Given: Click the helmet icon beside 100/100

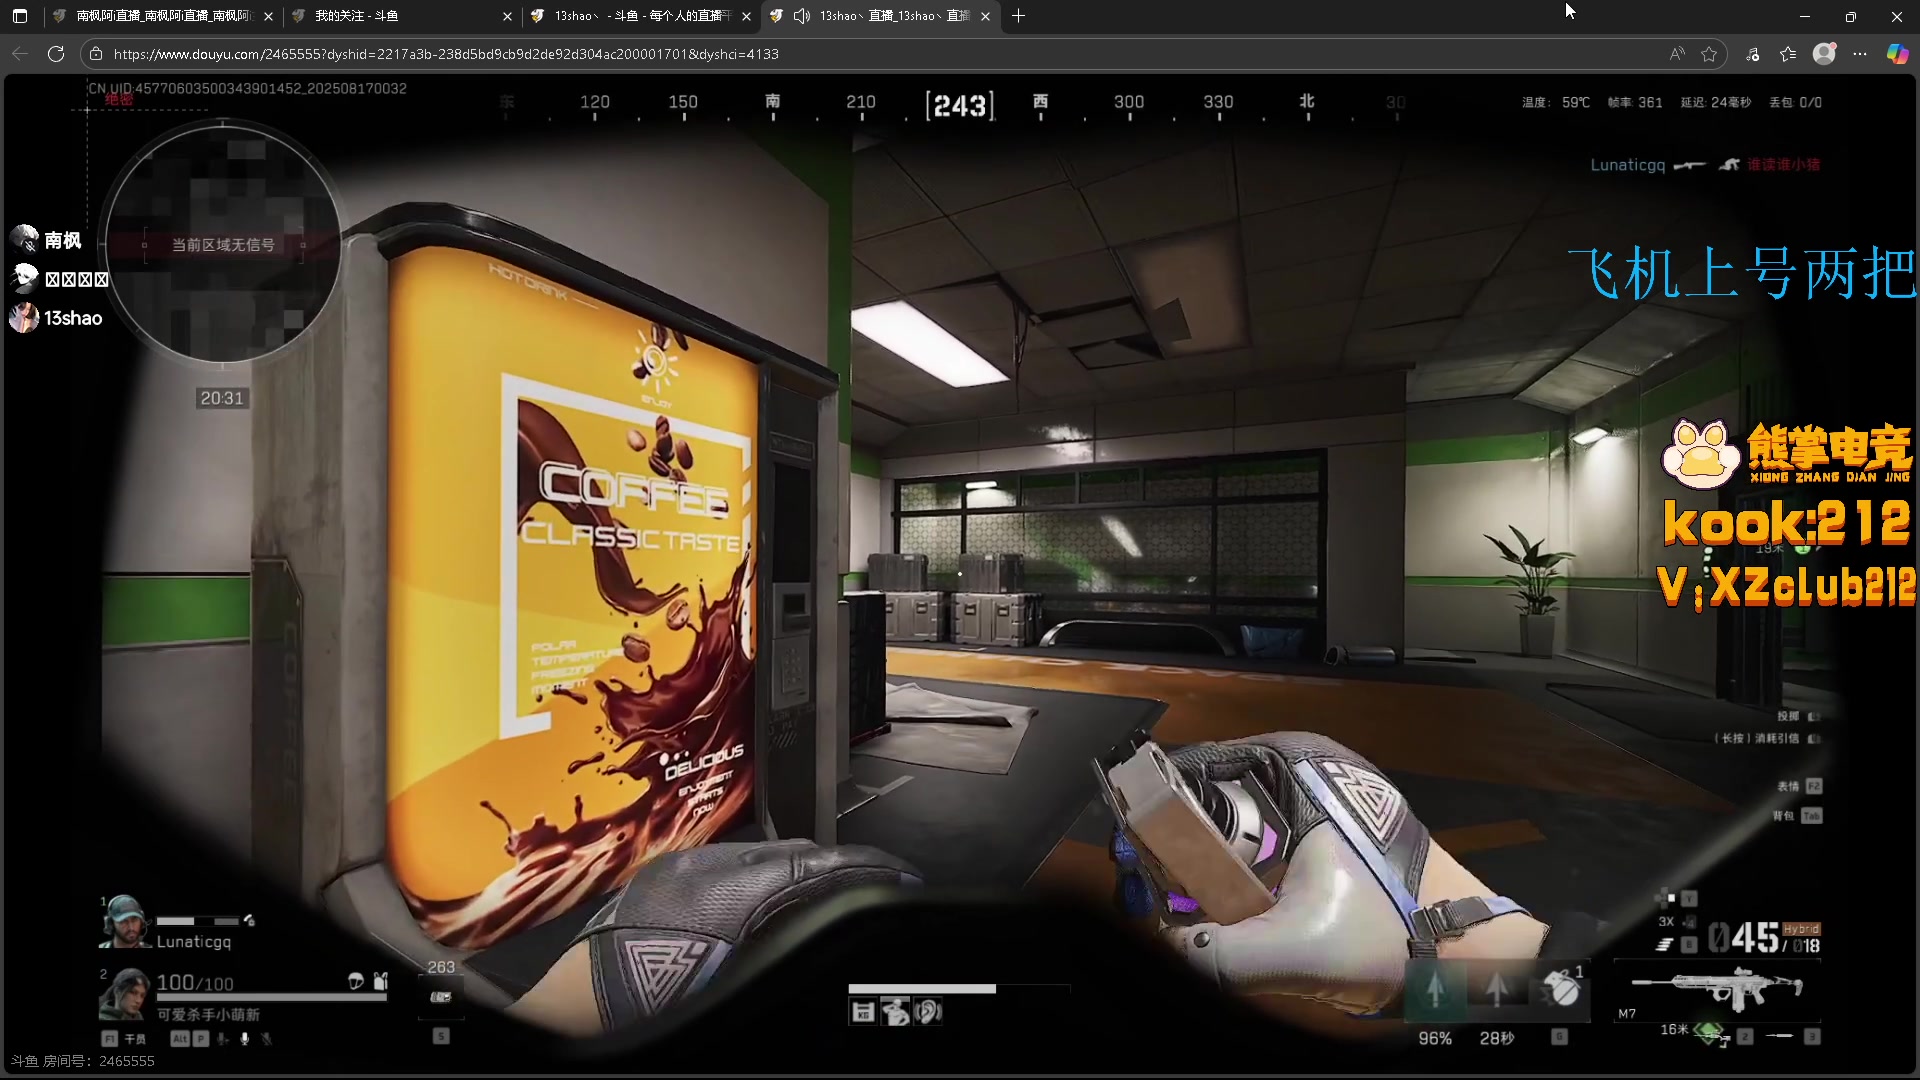Looking at the screenshot, I should [355, 981].
